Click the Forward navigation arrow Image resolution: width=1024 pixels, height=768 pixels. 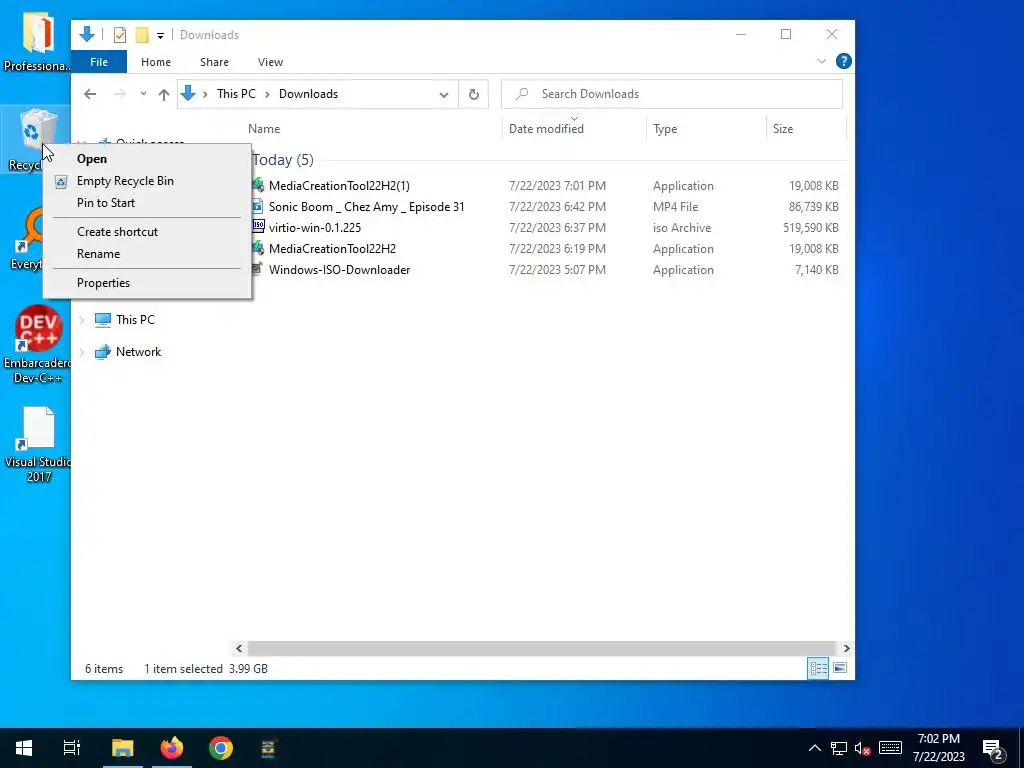tap(120, 94)
